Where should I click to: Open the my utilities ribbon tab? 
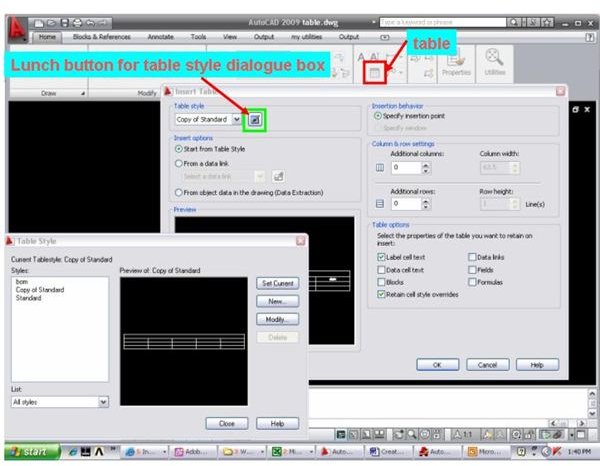coord(307,37)
